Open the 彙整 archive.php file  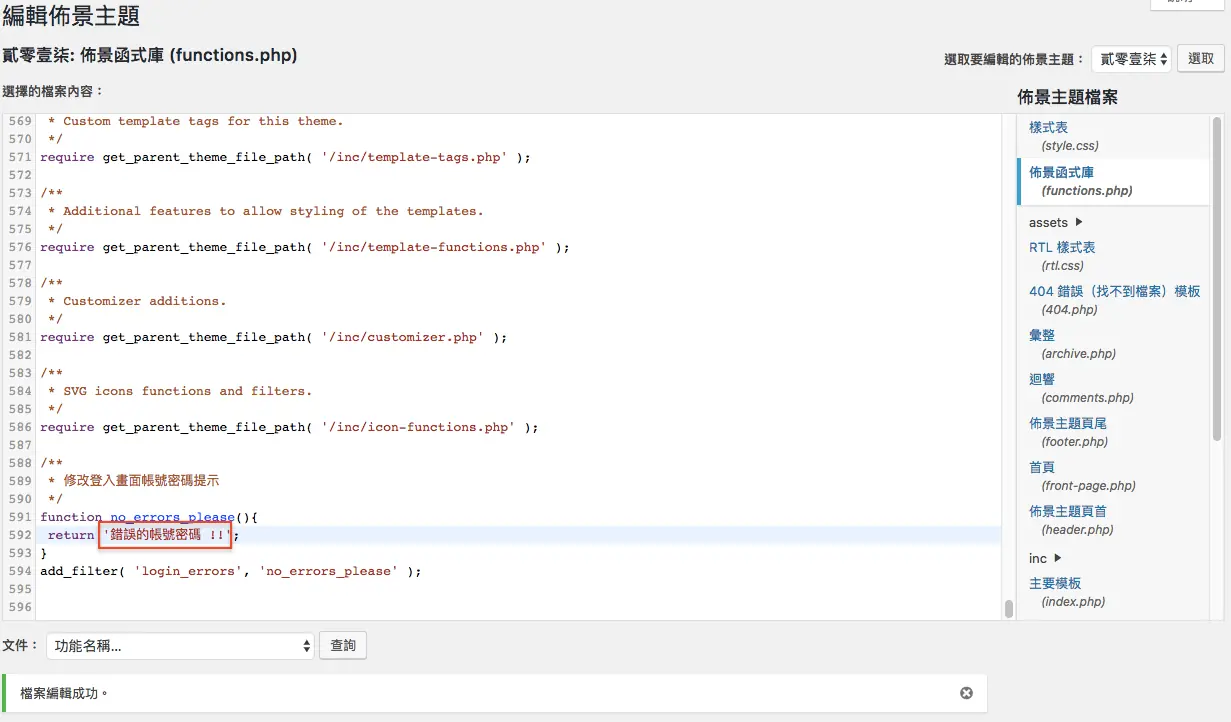(x=1042, y=335)
